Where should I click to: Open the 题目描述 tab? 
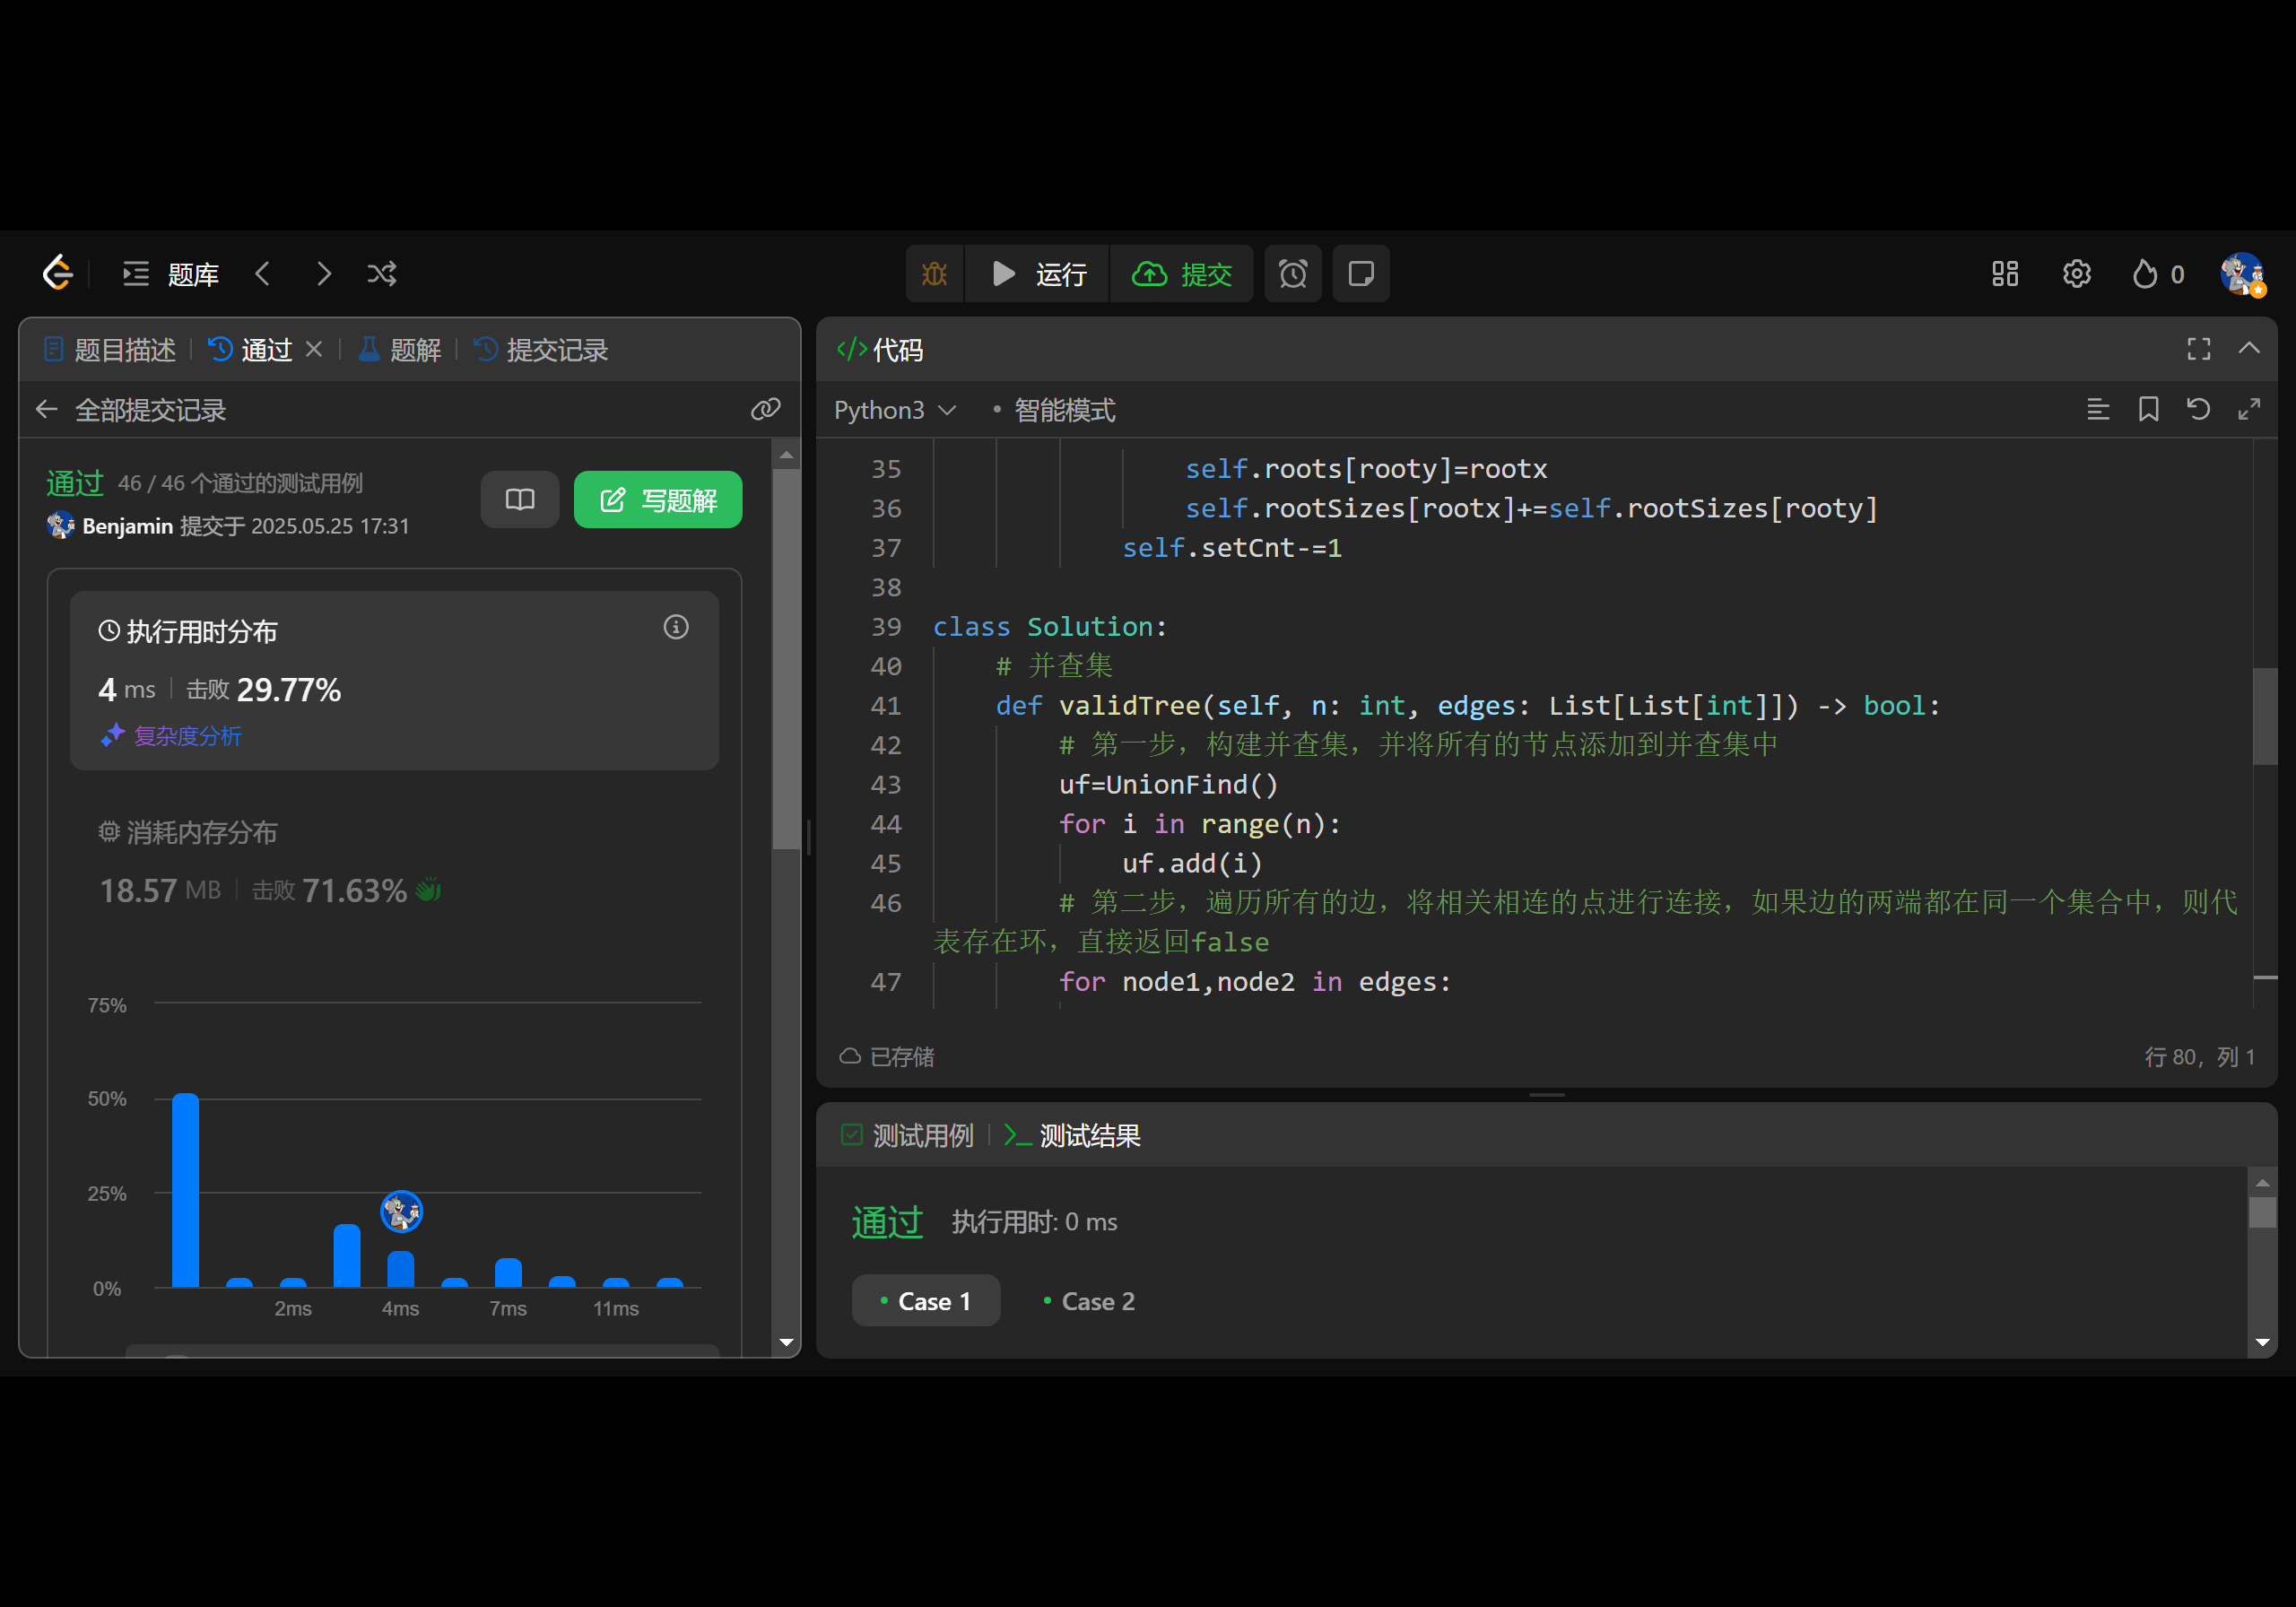[x=110, y=350]
